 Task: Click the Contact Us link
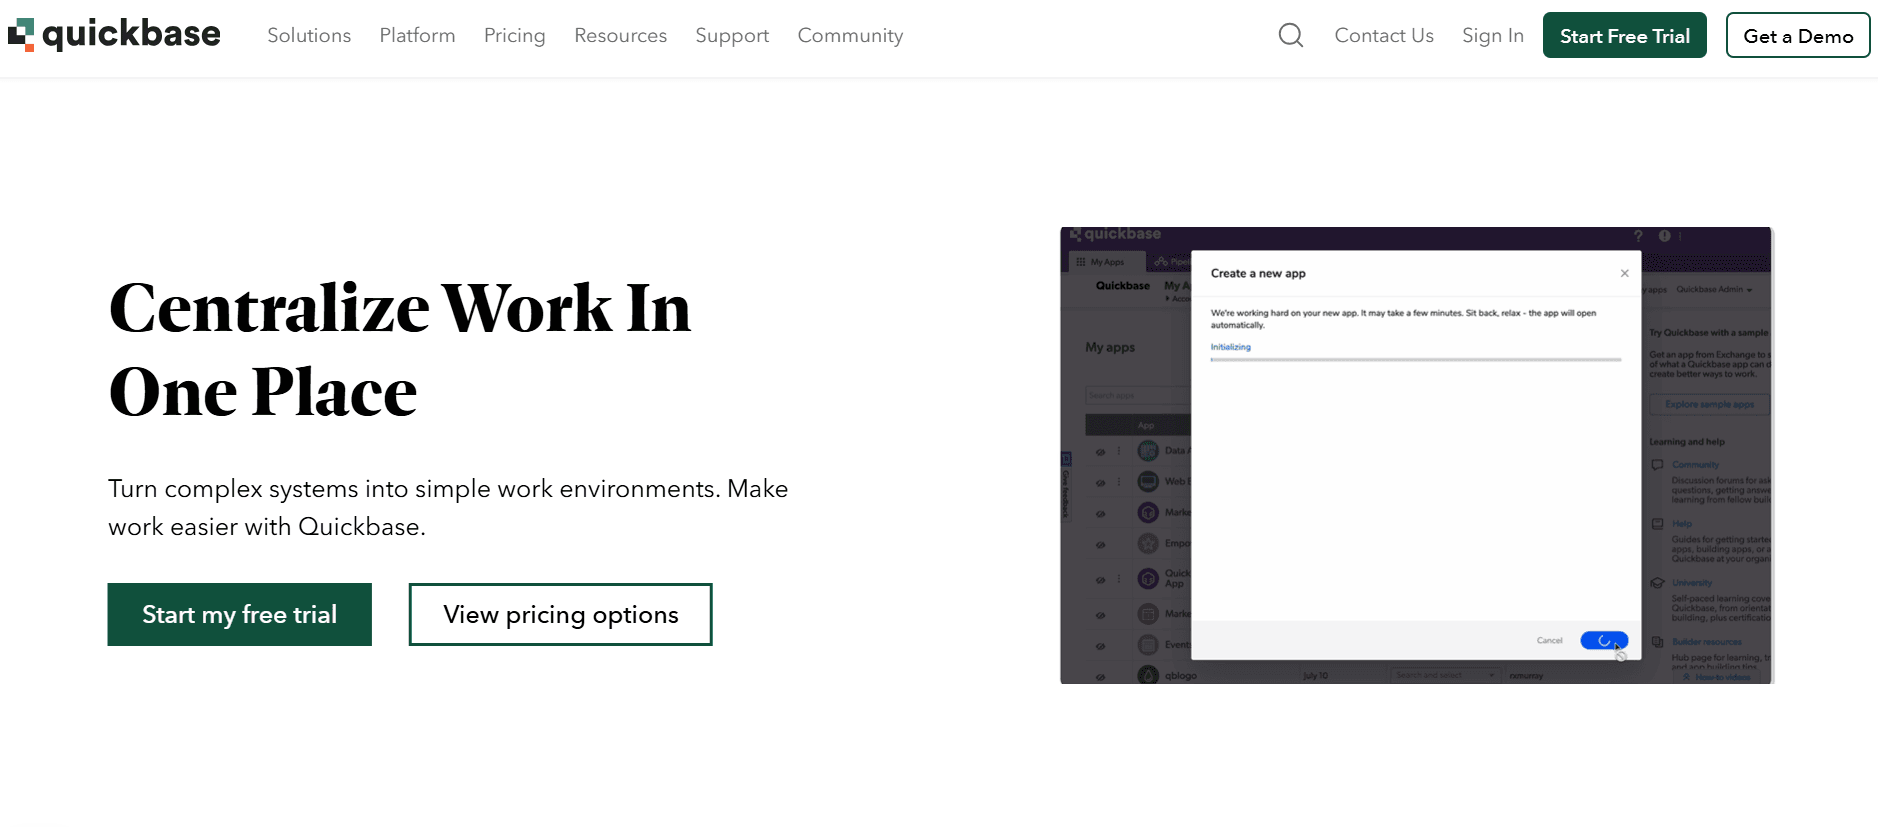coord(1384,36)
